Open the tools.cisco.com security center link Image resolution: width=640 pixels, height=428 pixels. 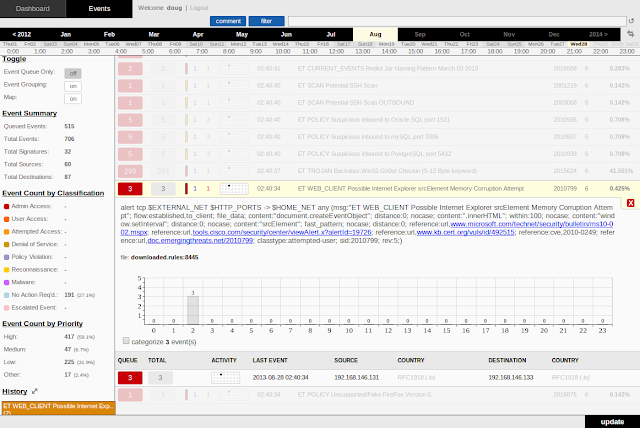(282, 232)
